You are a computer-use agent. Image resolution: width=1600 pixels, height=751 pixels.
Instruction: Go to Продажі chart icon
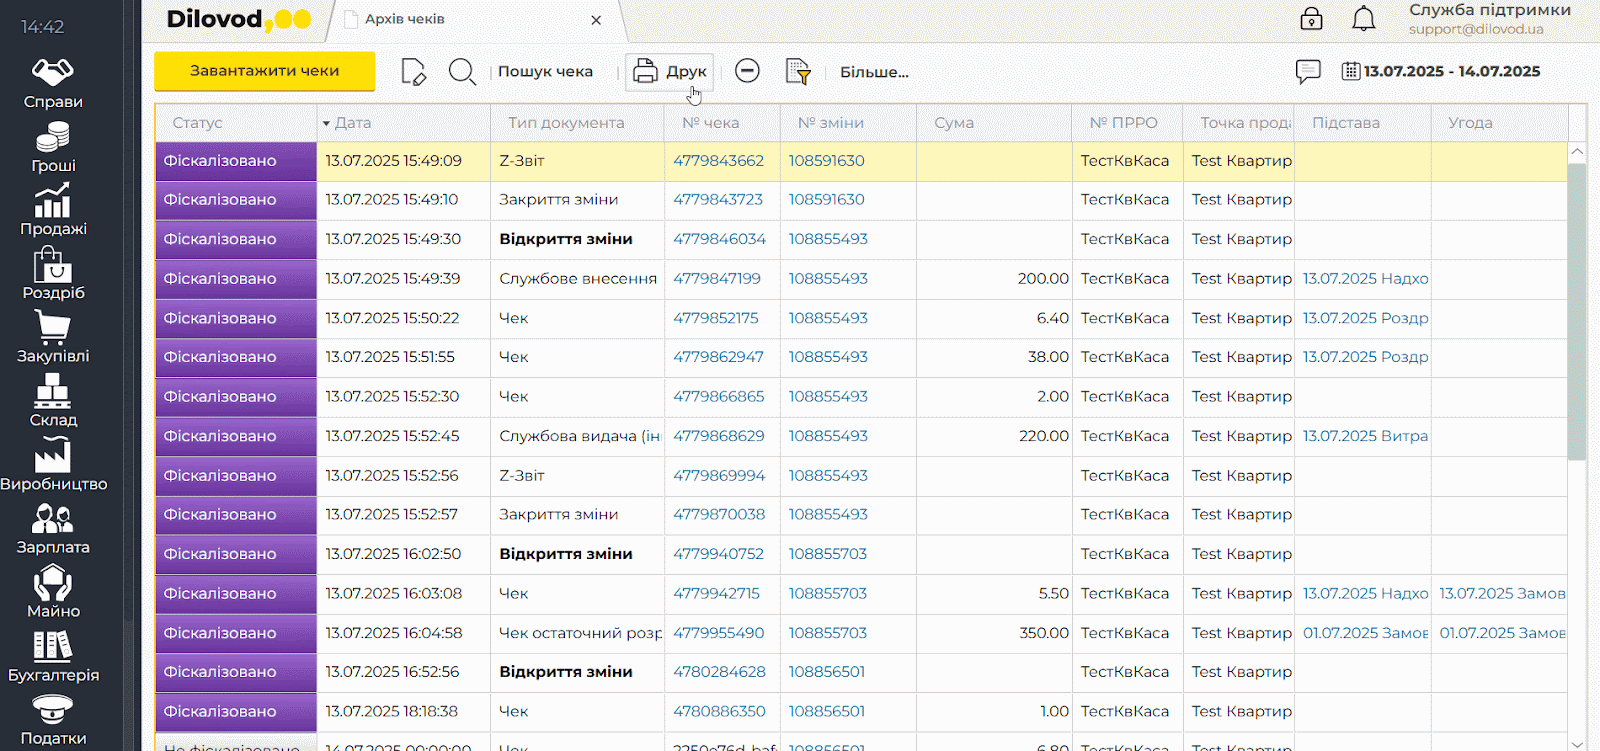[x=52, y=201]
